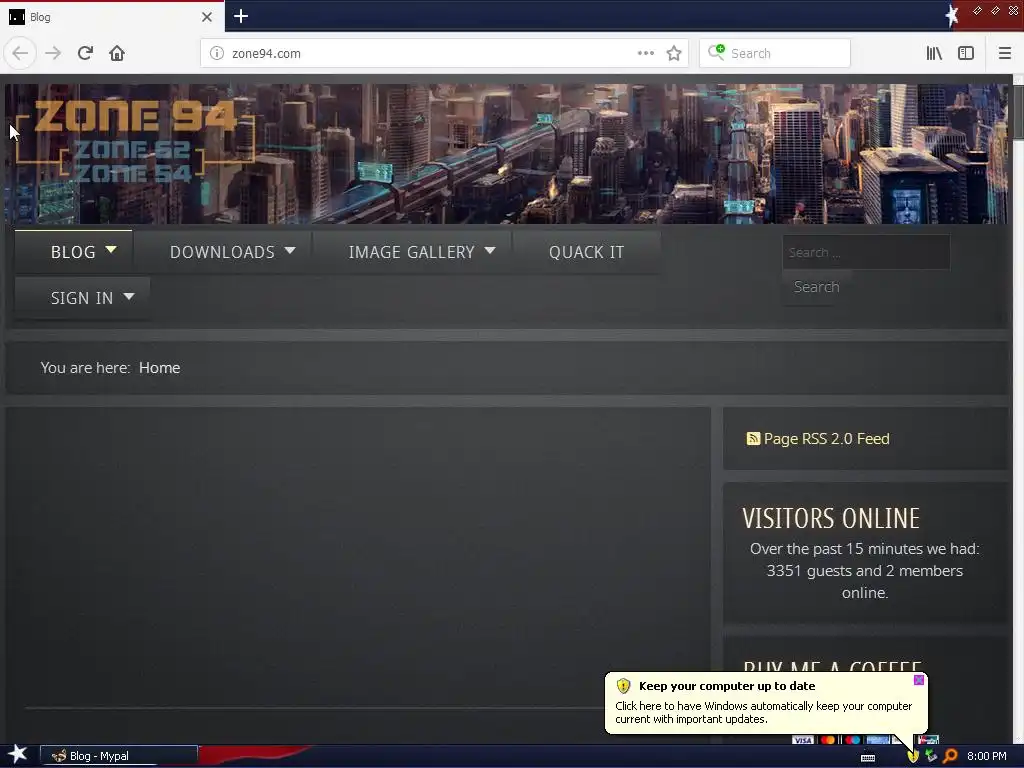The height and width of the screenshot is (768, 1024).
Task: Reload the zone94.com page
Action: click(x=85, y=53)
